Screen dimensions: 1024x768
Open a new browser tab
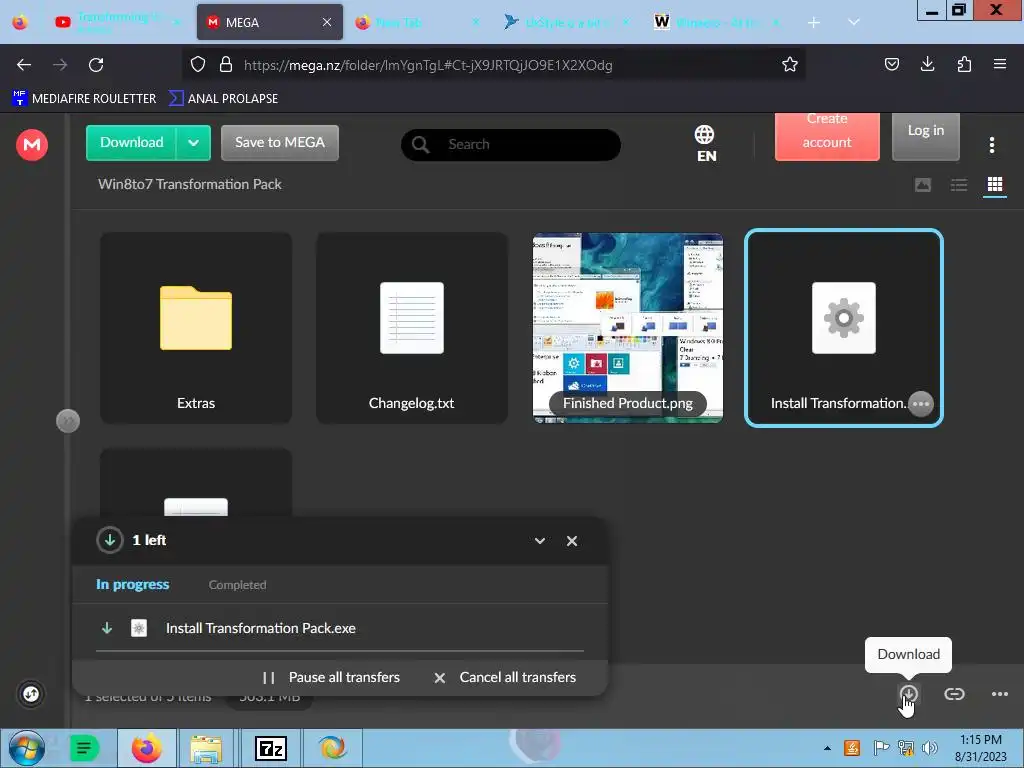tap(814, 22)
